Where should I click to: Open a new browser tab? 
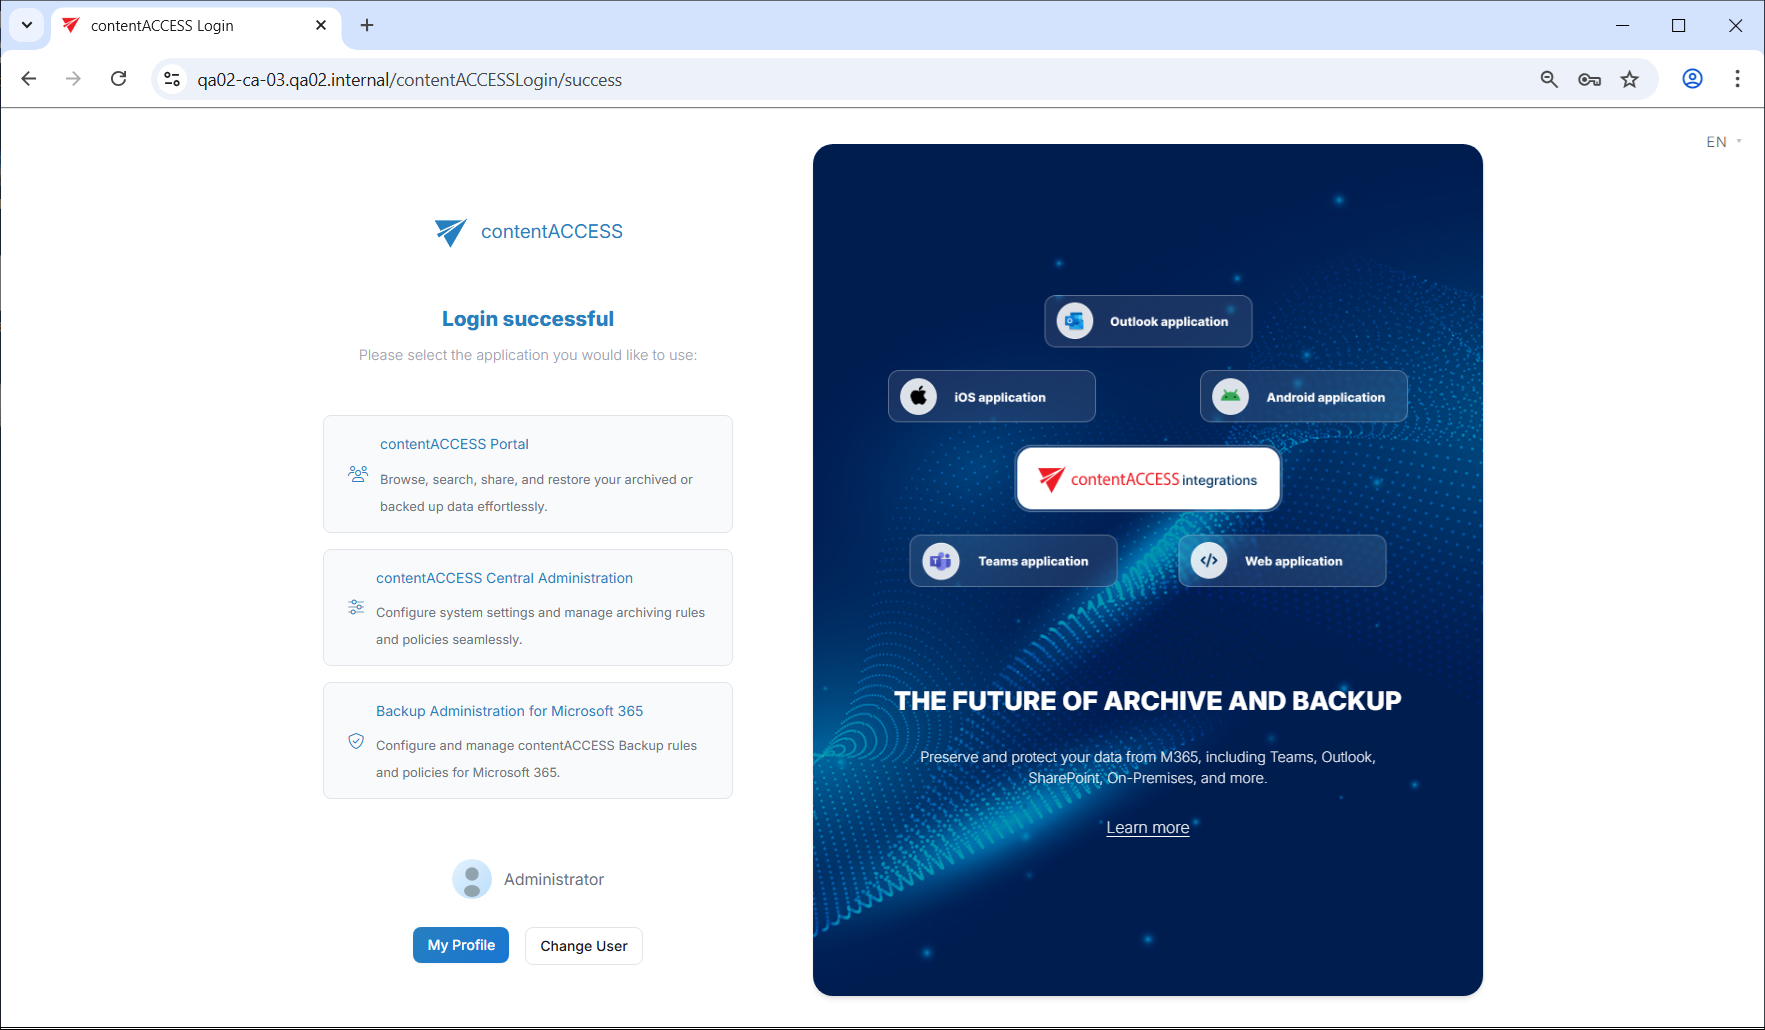pos(367,25)
